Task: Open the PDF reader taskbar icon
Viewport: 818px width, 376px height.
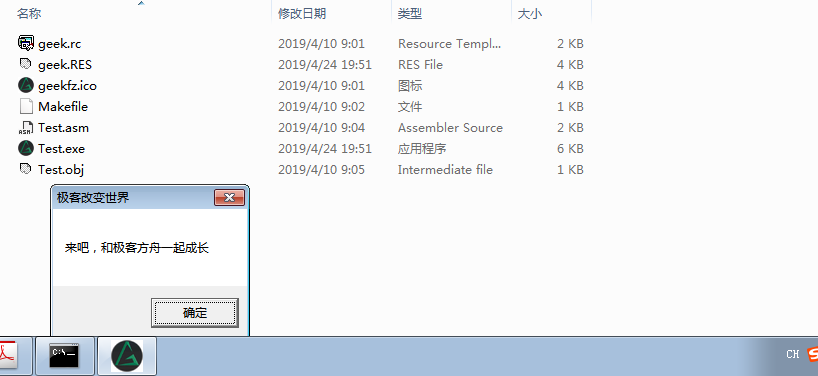Action: pyautogui.click(x=9, y=356)
